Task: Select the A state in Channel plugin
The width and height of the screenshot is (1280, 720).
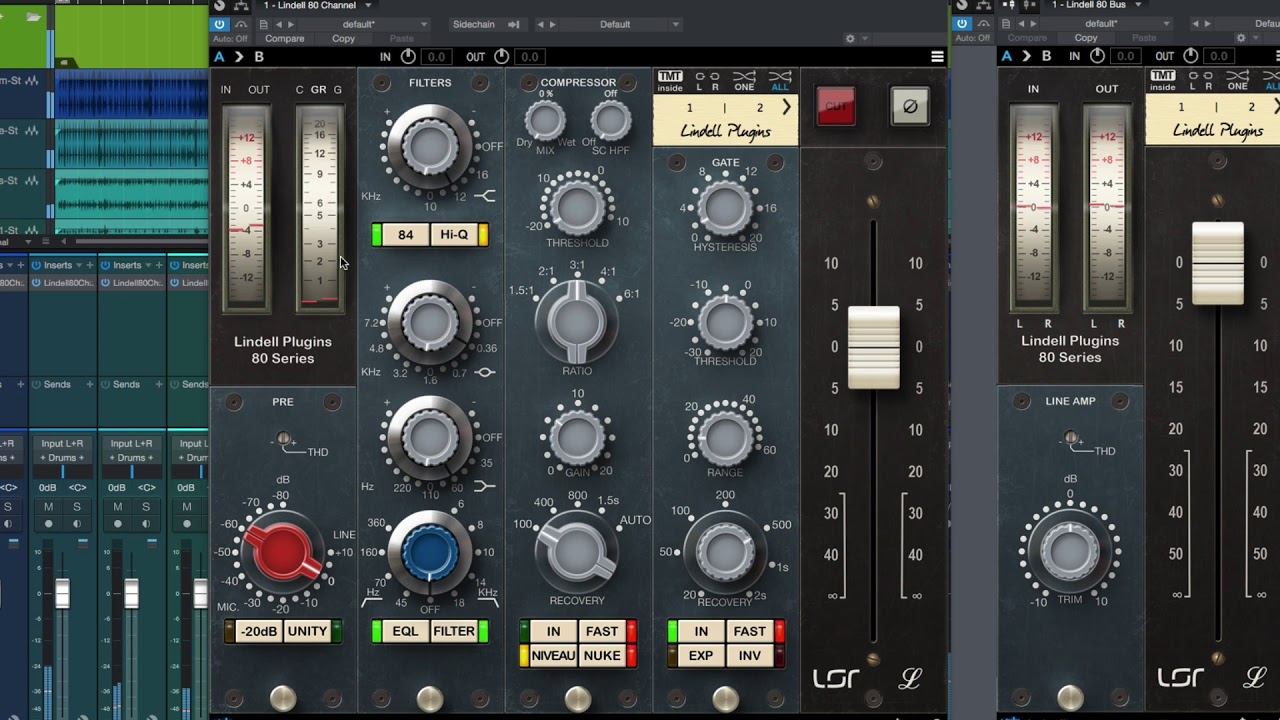Action: point(219,57)
